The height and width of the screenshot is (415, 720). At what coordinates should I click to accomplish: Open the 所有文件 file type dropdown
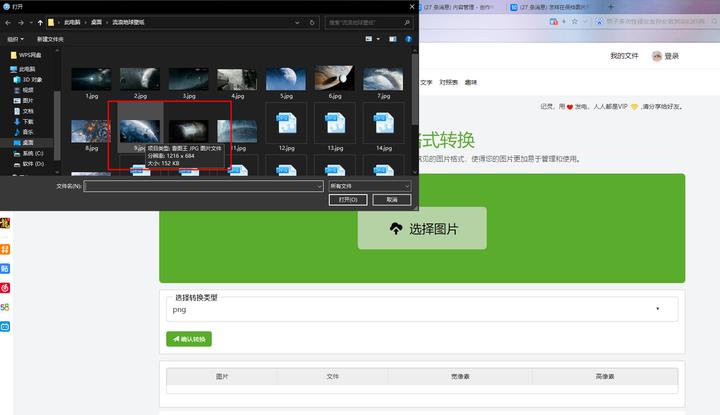[370, 186]
